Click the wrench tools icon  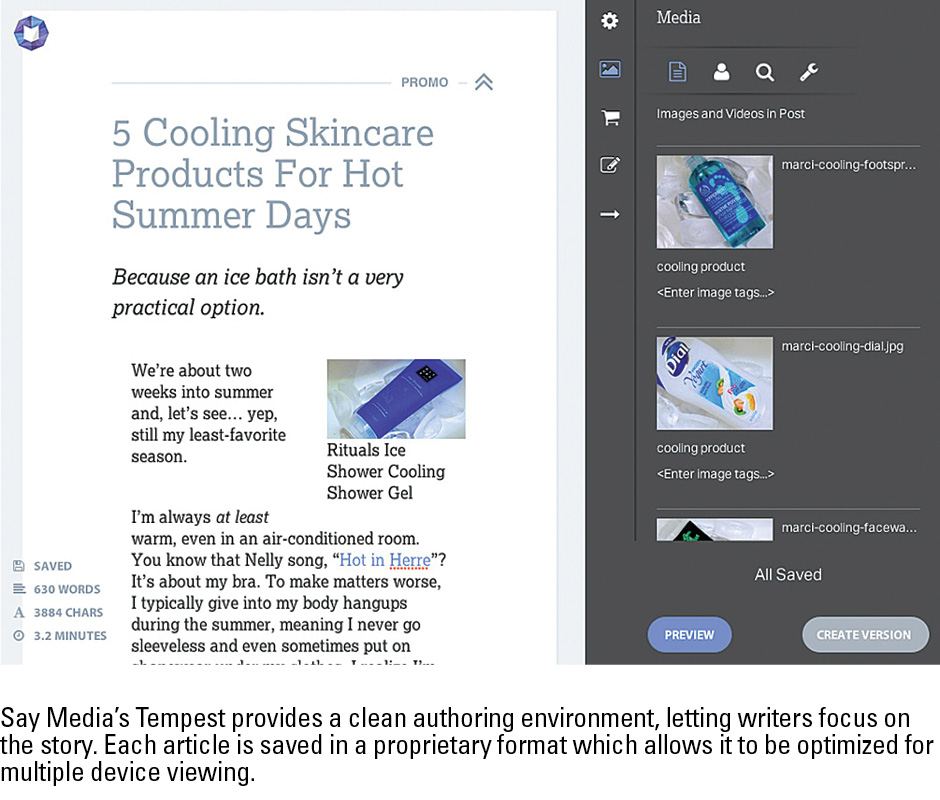809,72
